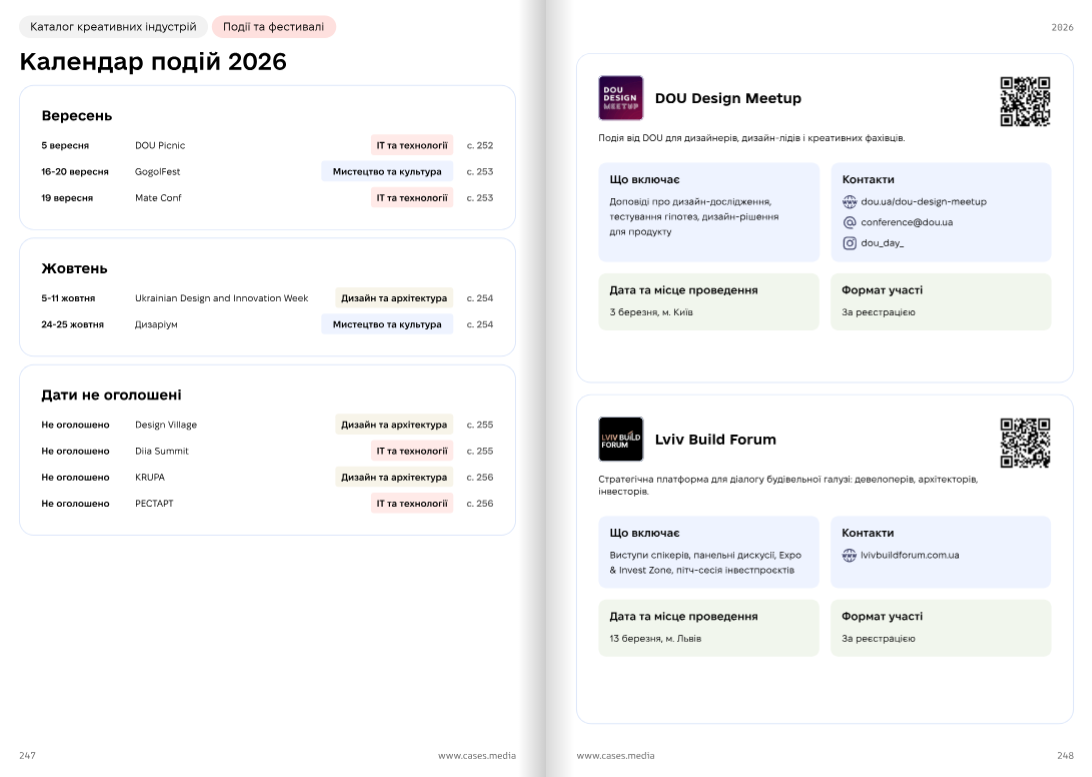
Task: Click the Lviv Build Forum logo thumbnail
Action: 621,439
